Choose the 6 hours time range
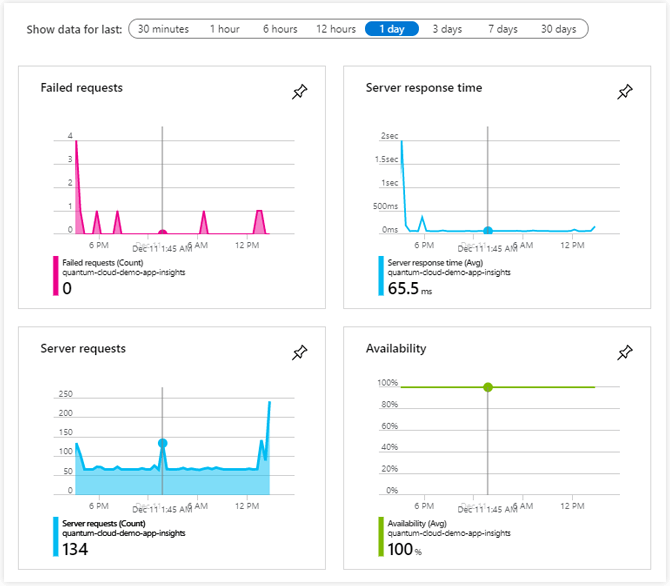 [280, 29]
